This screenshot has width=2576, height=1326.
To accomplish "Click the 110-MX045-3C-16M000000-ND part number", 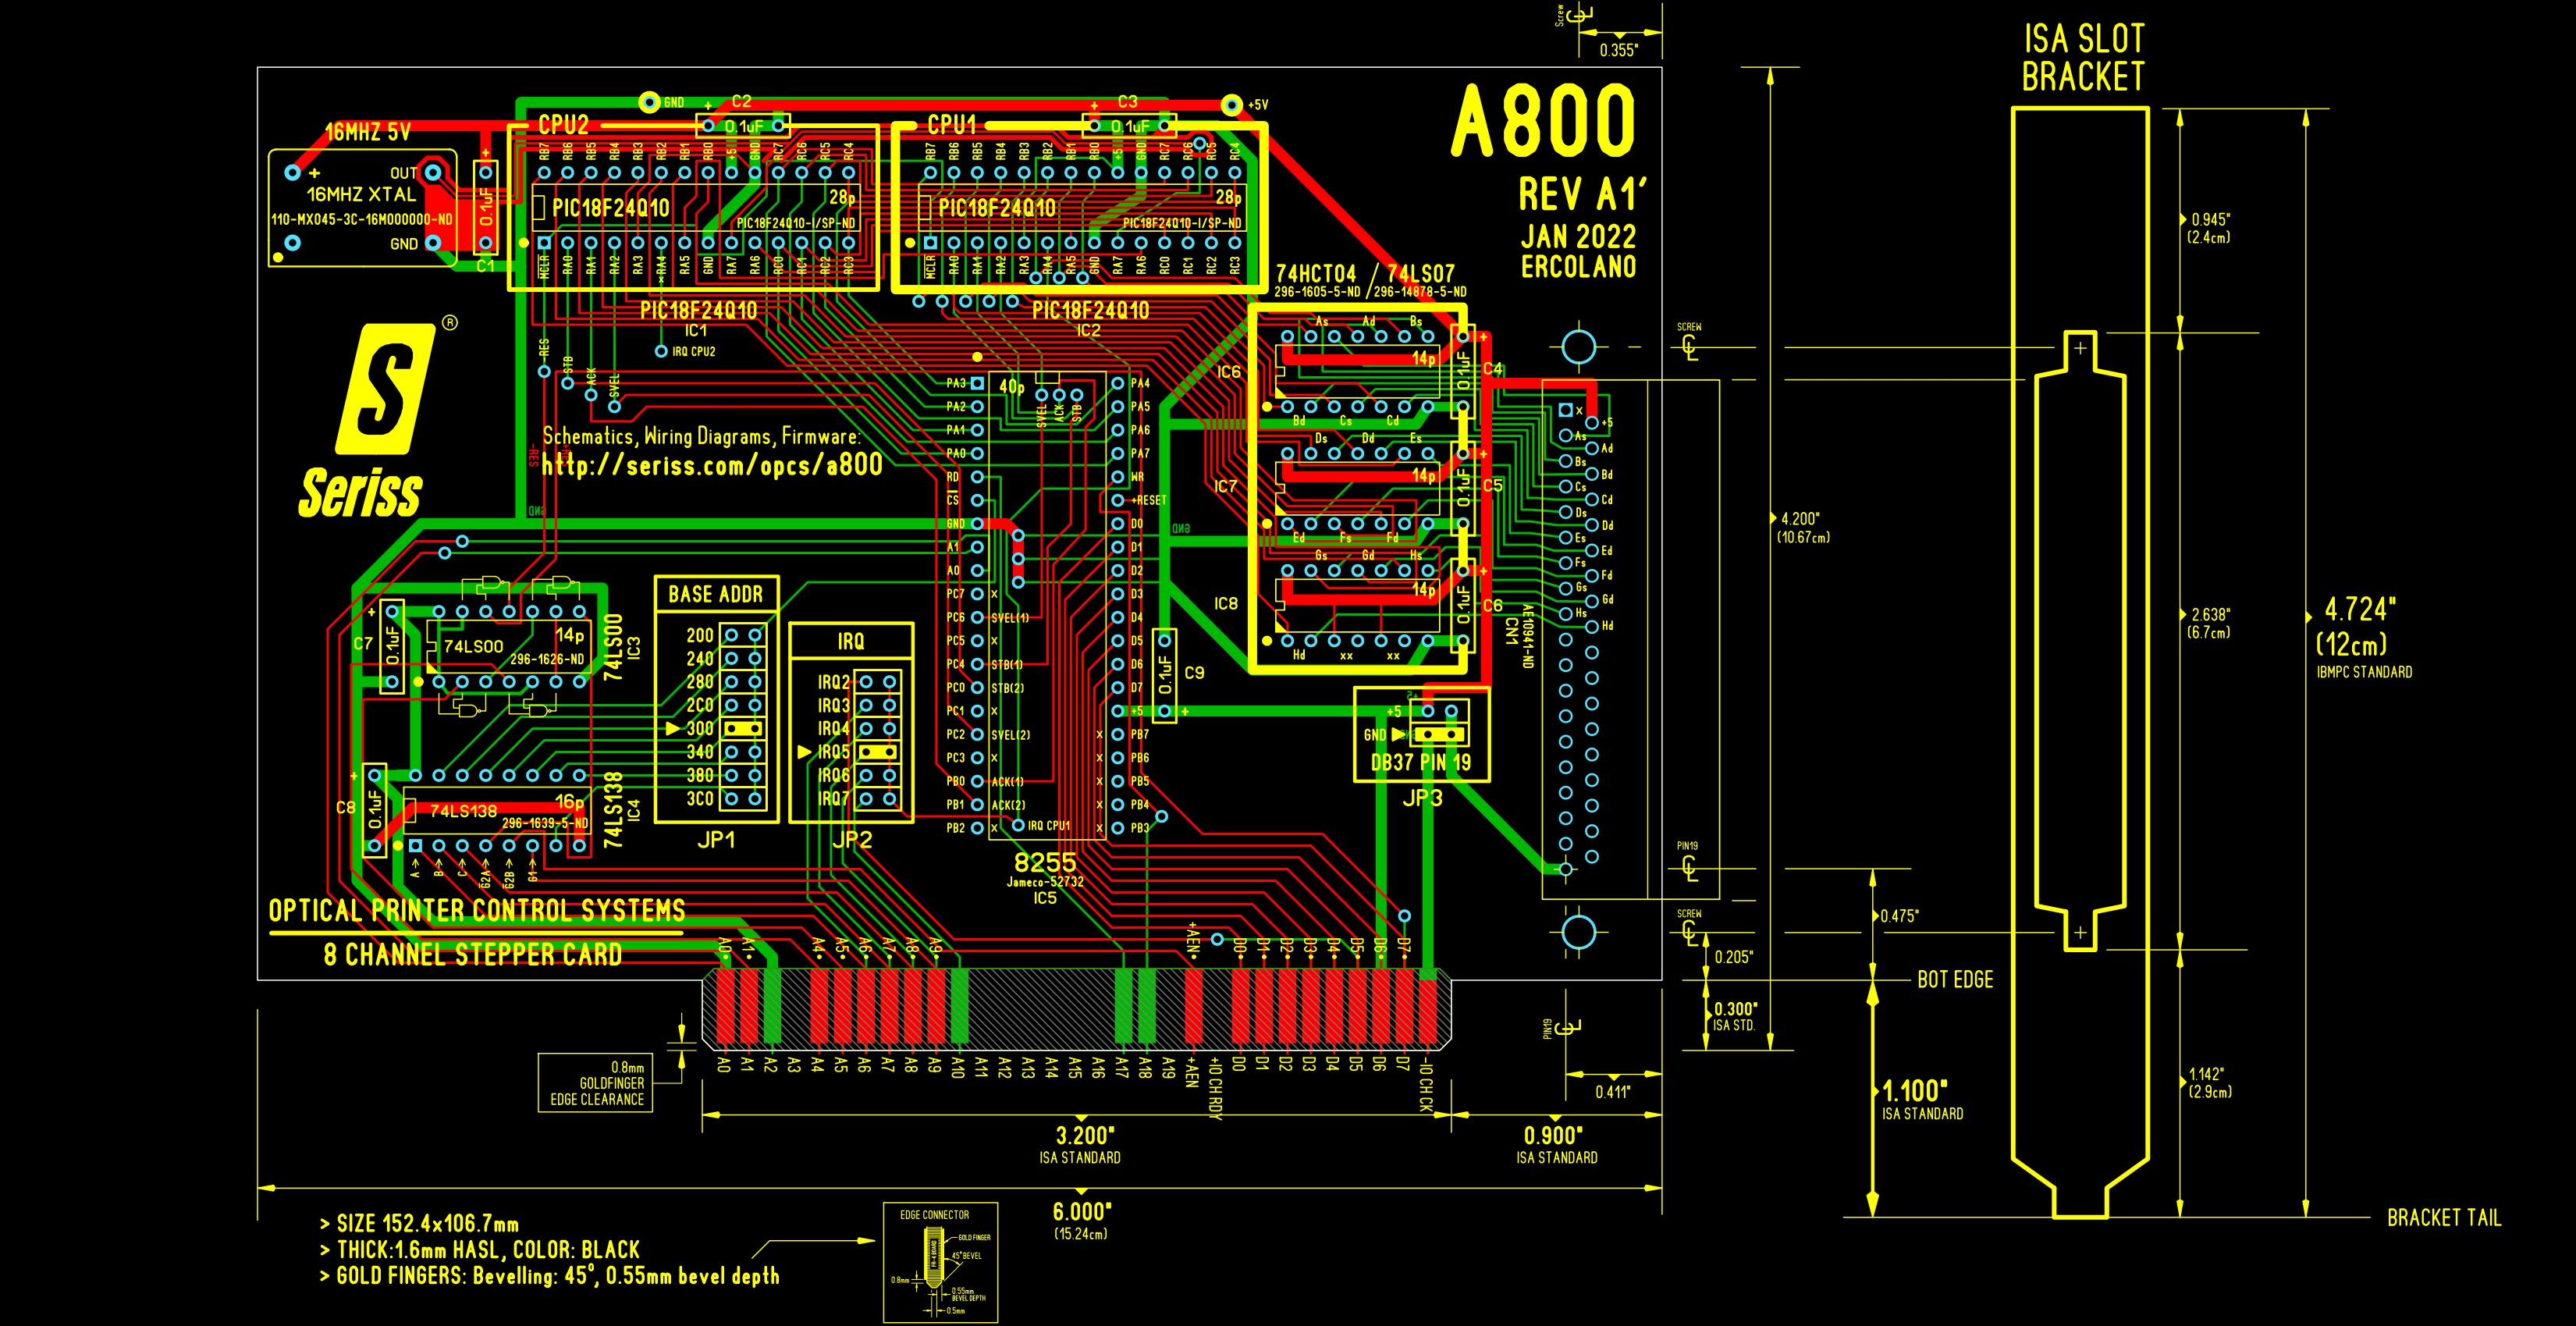I will (x=362, y=219).
